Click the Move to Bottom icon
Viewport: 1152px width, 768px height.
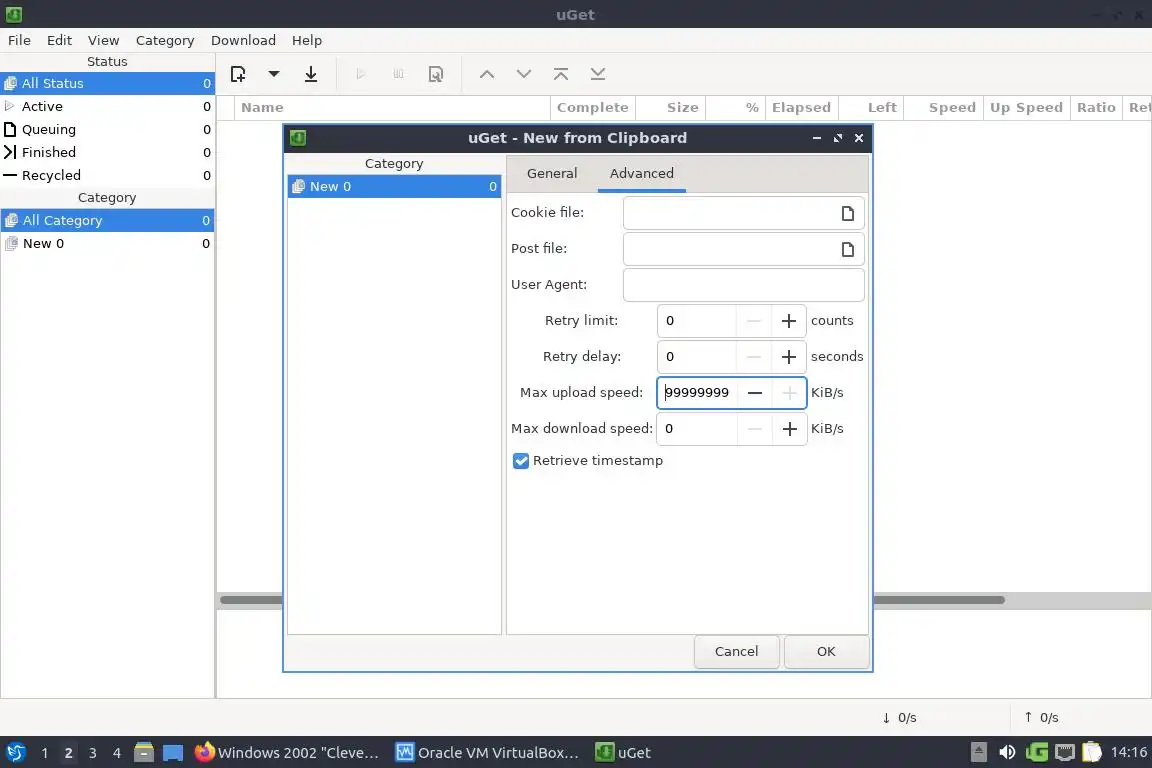[598, 73]
